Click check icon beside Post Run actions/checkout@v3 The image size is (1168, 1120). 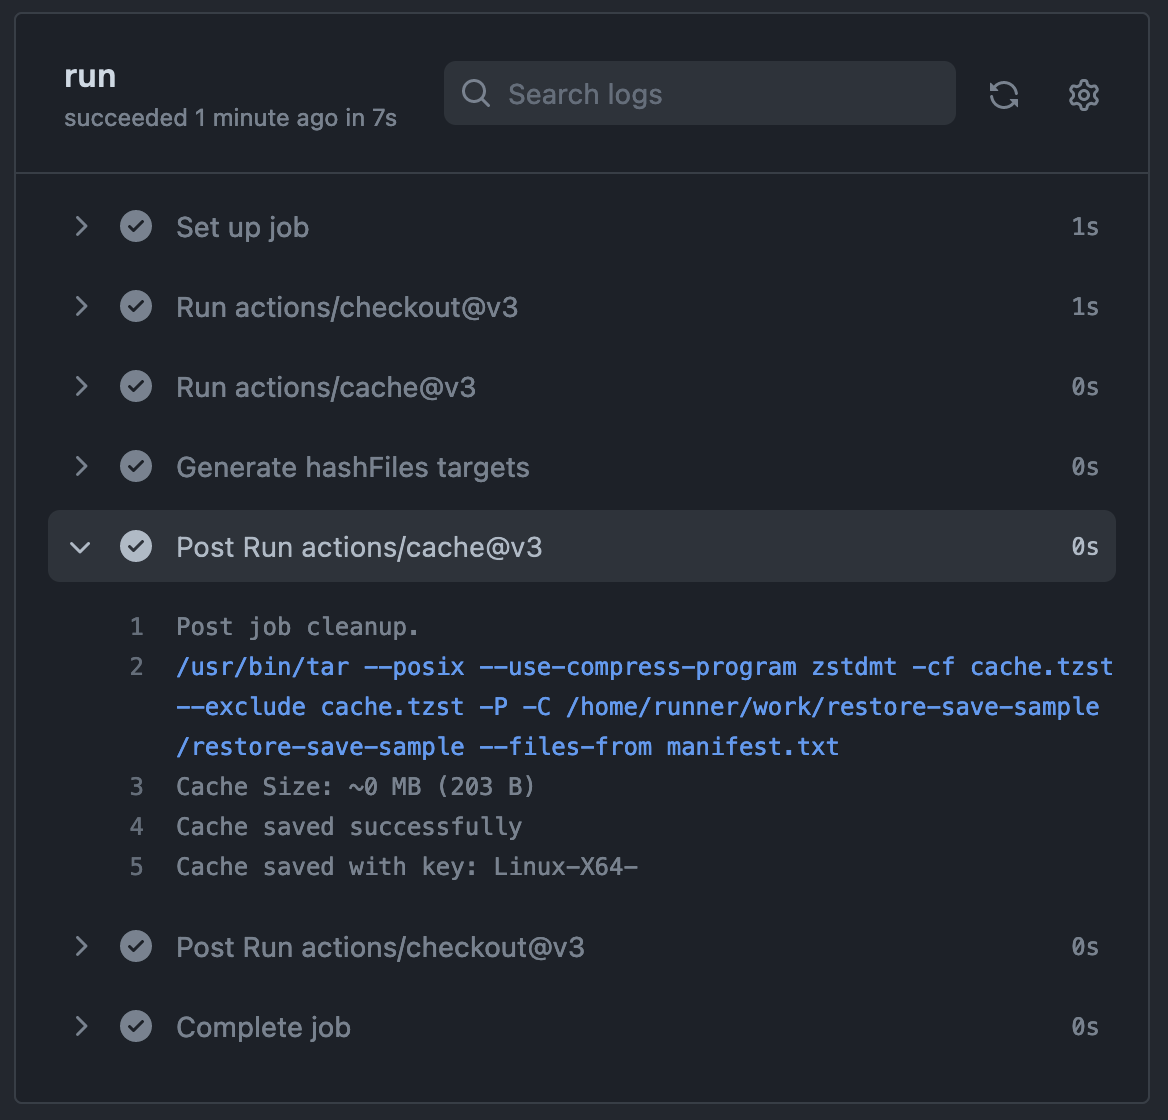click(x=136, y=946)
